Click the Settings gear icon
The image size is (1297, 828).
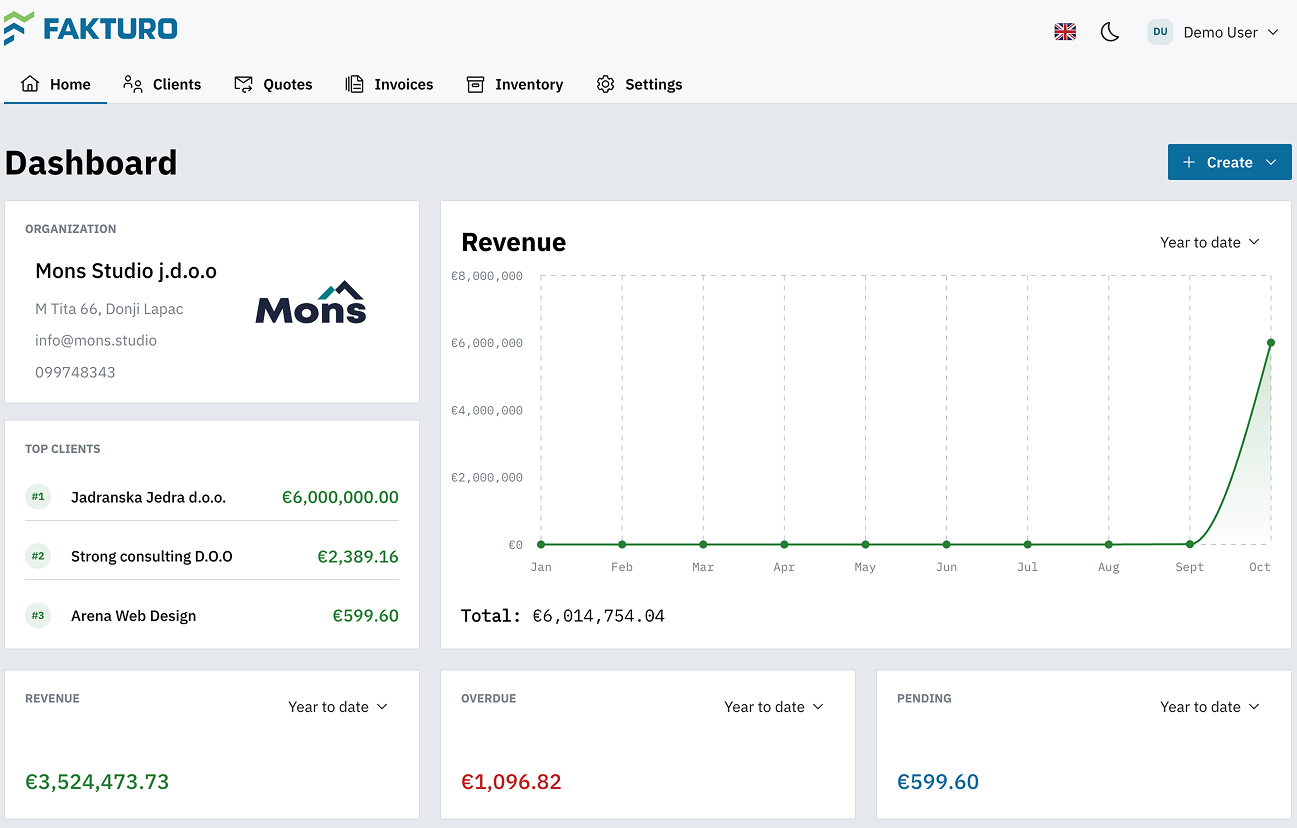605,84
